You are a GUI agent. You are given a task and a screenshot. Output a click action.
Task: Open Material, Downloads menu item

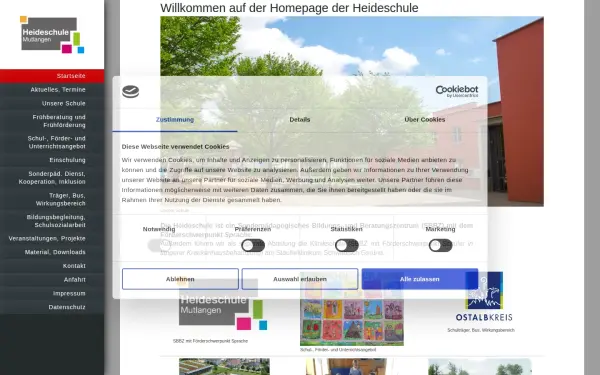[x=52, y=252]
